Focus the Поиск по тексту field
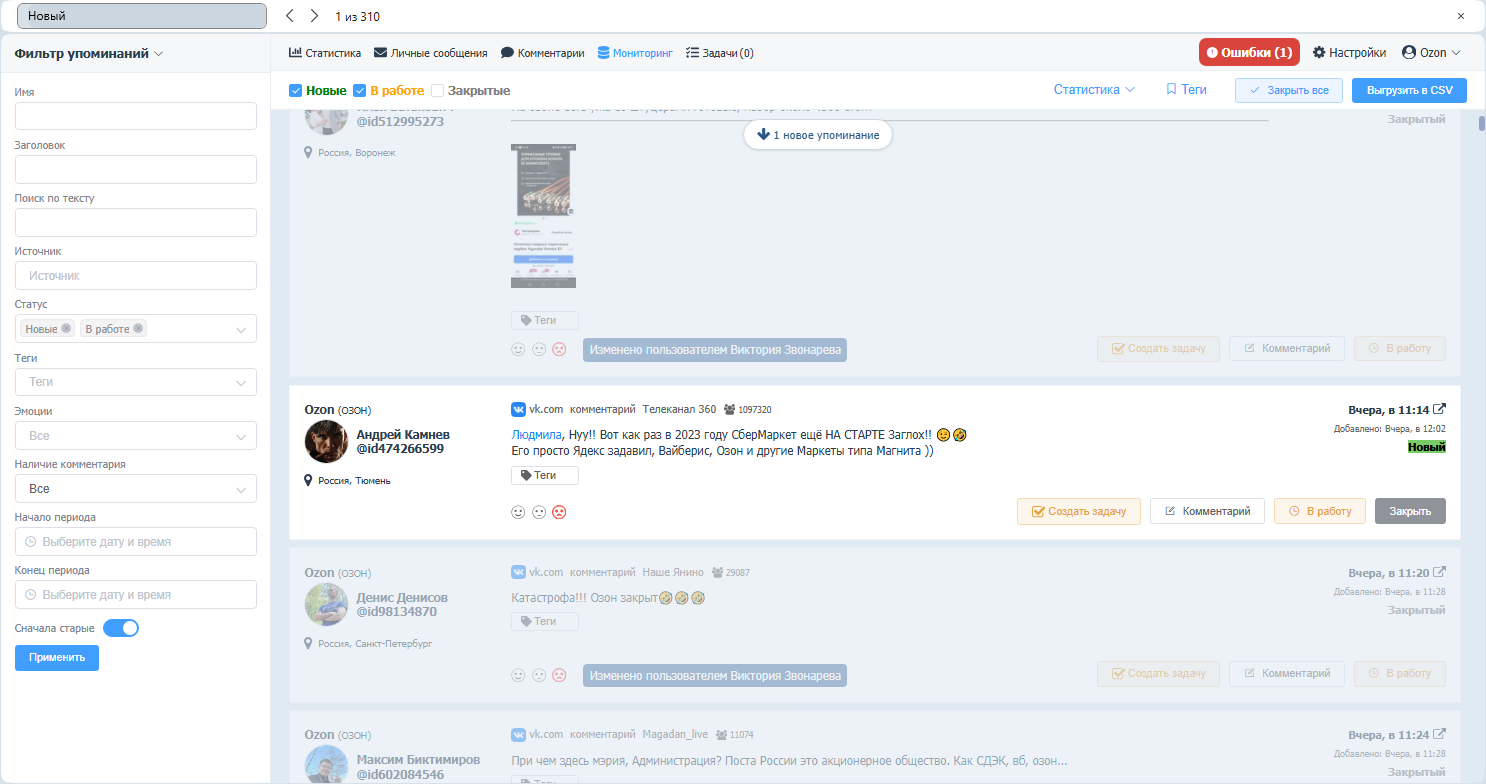Image resolution: width=1486 pixels, height=784 pixels. point(136,222)
